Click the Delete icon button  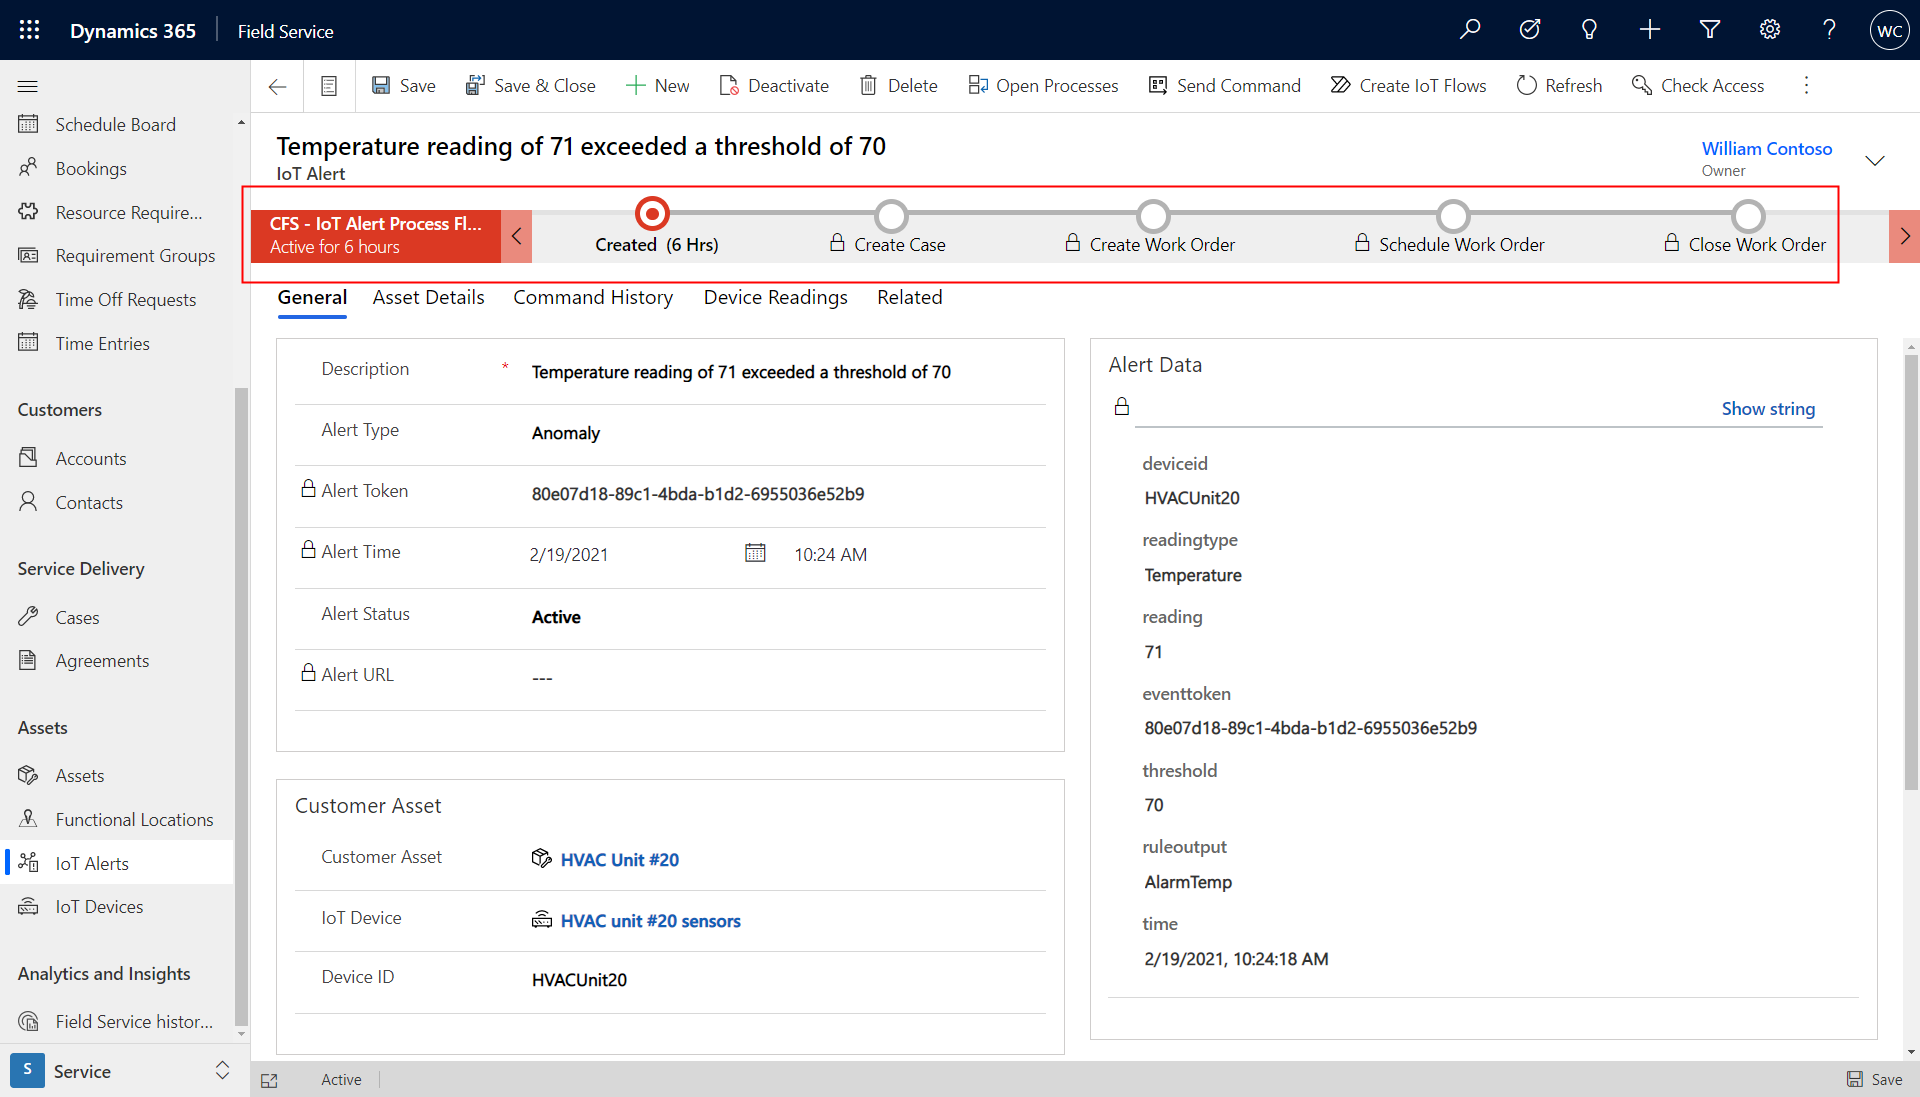point(898,83)
